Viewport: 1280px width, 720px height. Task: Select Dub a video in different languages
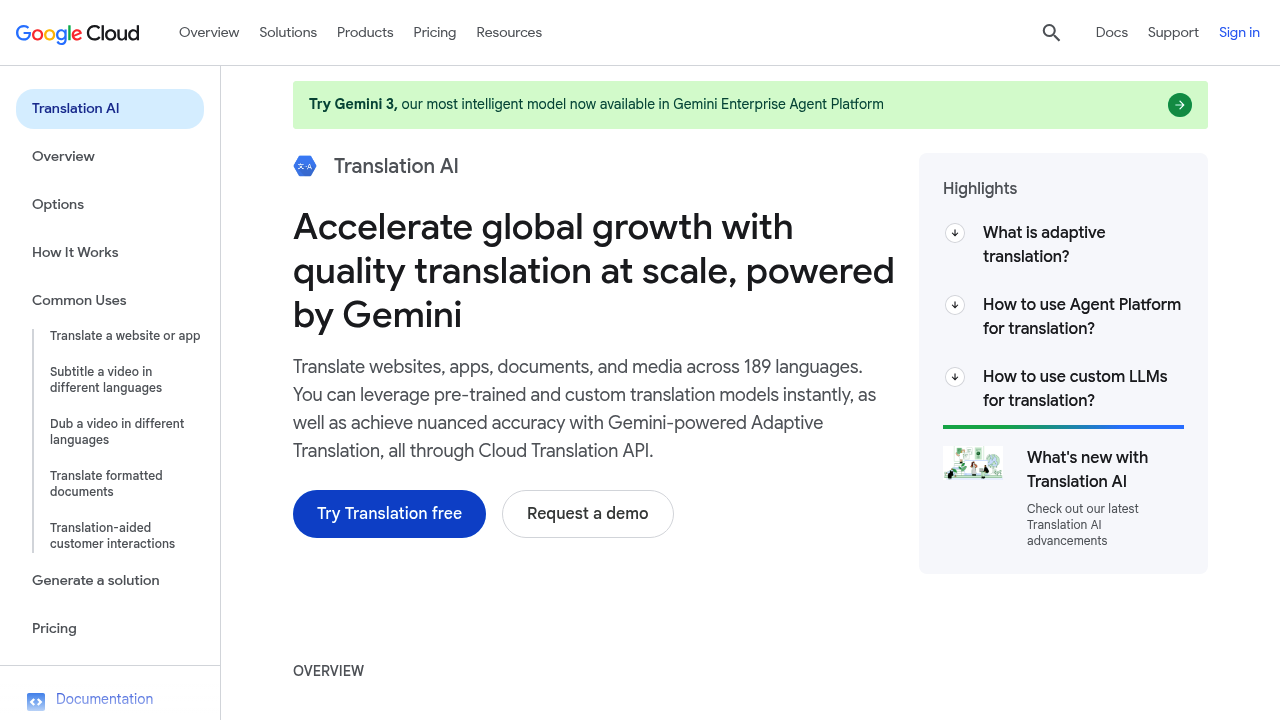click(x=117, y=432)
